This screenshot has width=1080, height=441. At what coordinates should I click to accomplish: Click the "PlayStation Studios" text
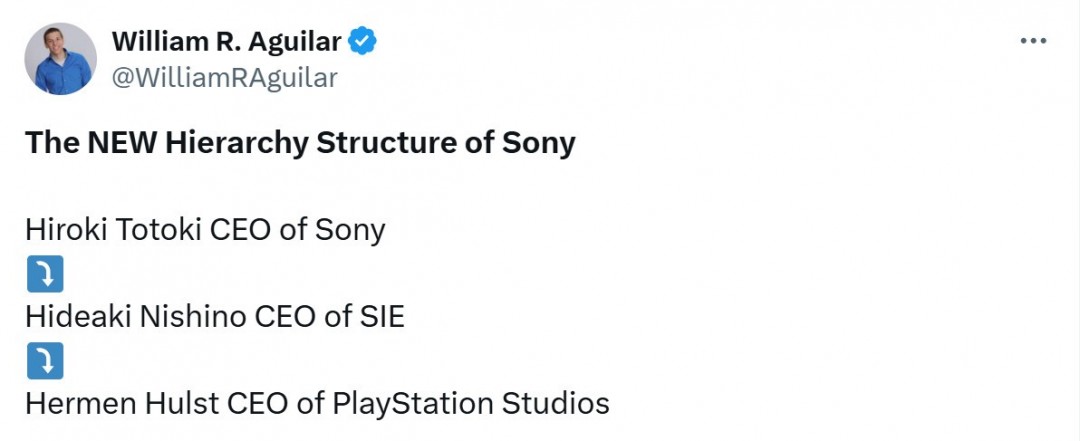click(470, 404)
